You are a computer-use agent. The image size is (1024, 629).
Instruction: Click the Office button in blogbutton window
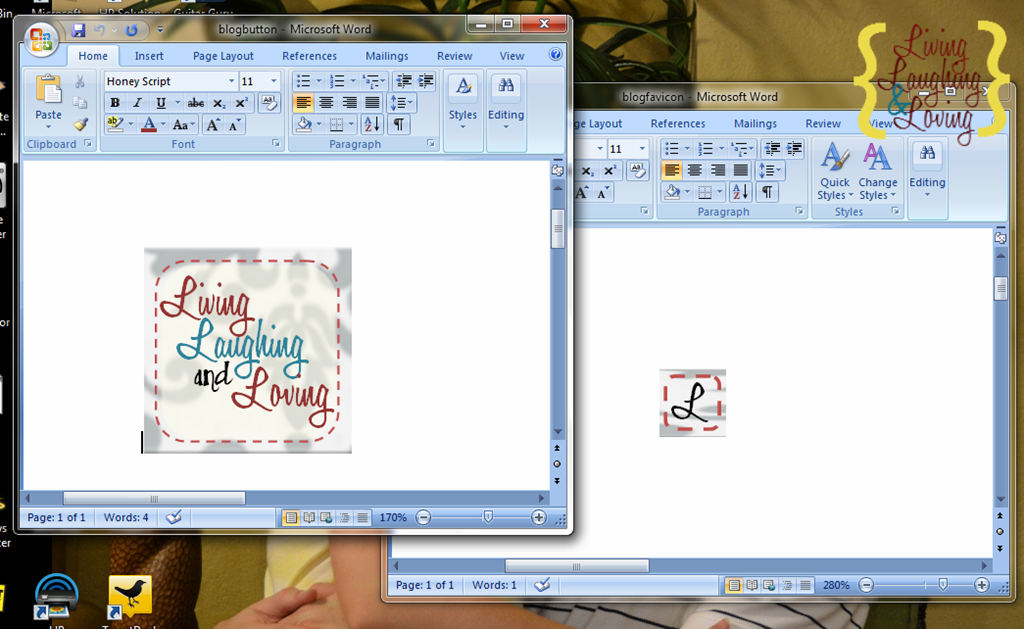40,39
